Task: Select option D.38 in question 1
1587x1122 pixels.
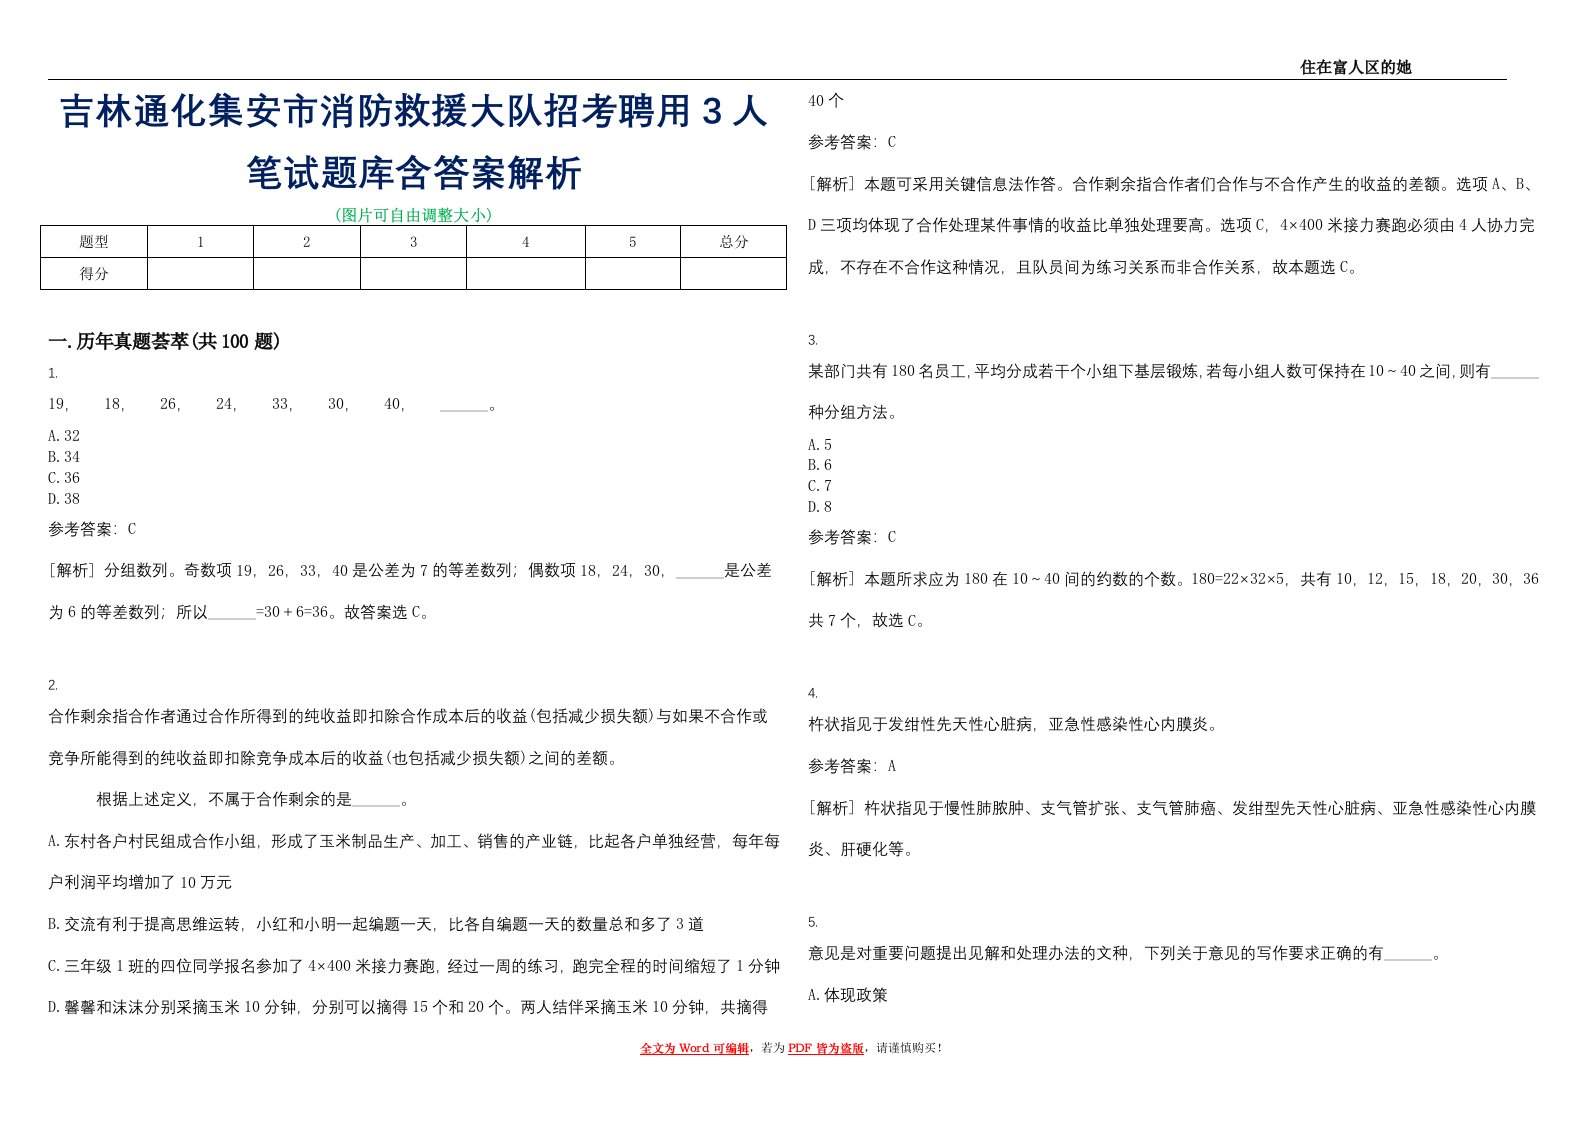Action: pyautogui.click(x=64, y=499)
